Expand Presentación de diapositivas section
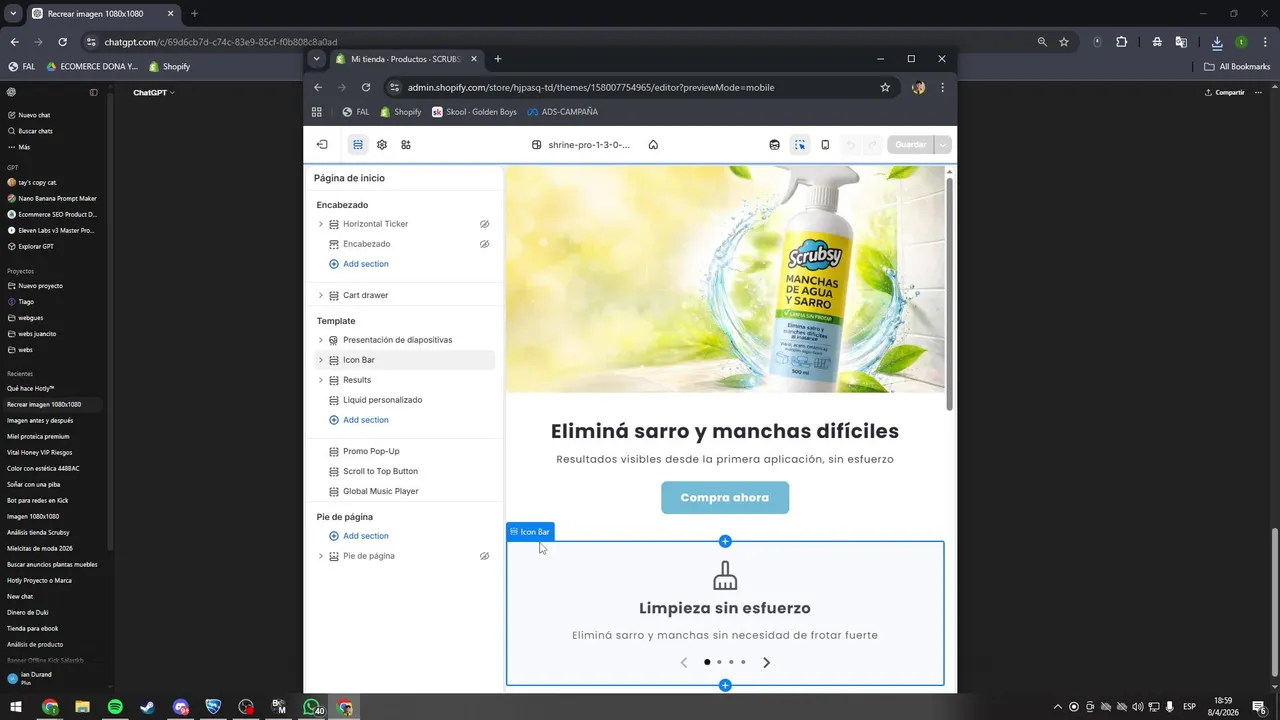 click(321, 340)
